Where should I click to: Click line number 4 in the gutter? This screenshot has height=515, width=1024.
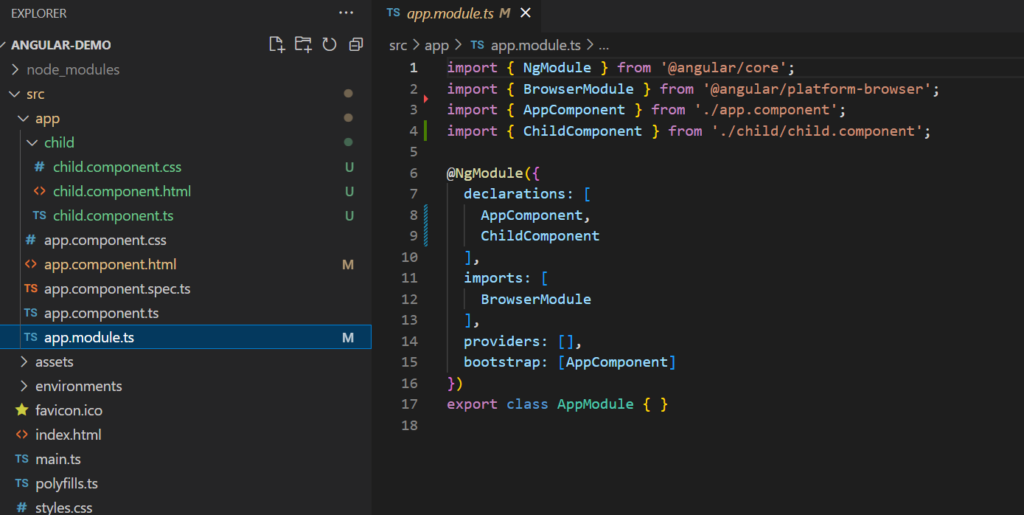(x=413, y=131)
